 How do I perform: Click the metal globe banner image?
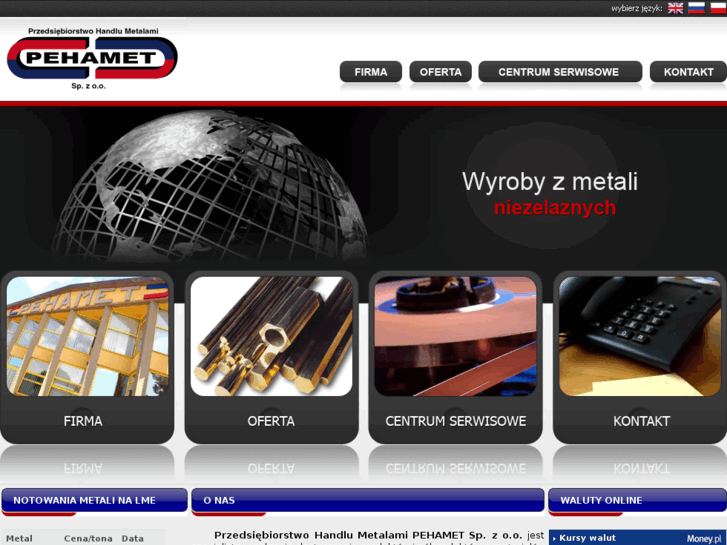click(211, 185)
